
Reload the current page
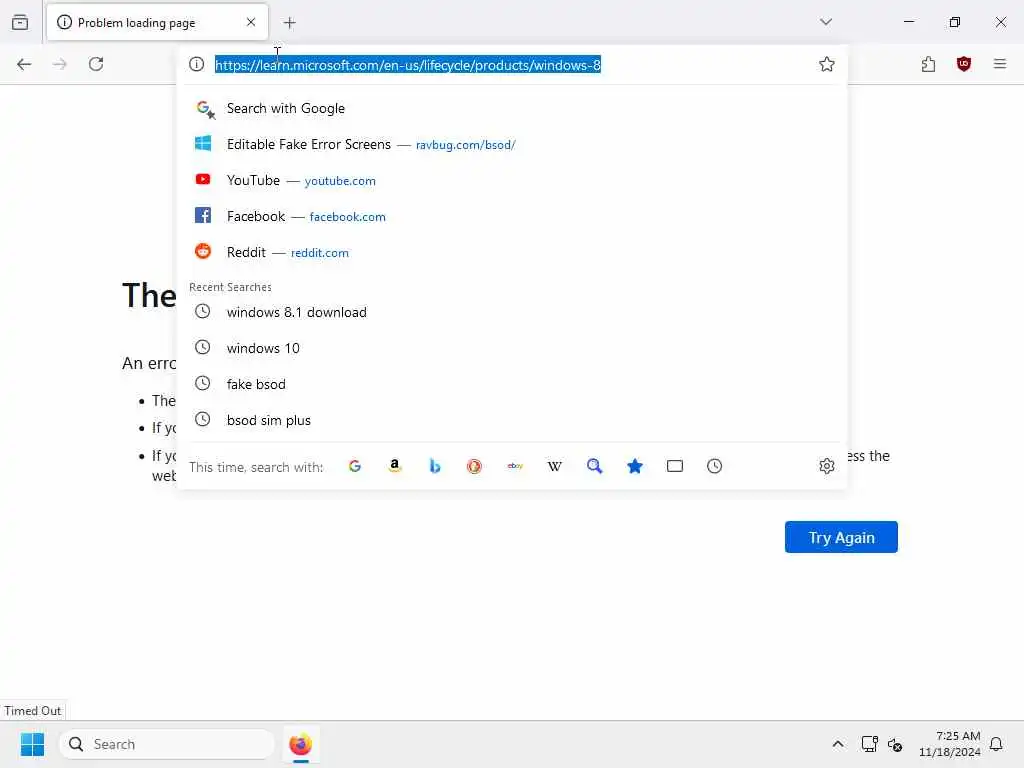click(96, 64)
